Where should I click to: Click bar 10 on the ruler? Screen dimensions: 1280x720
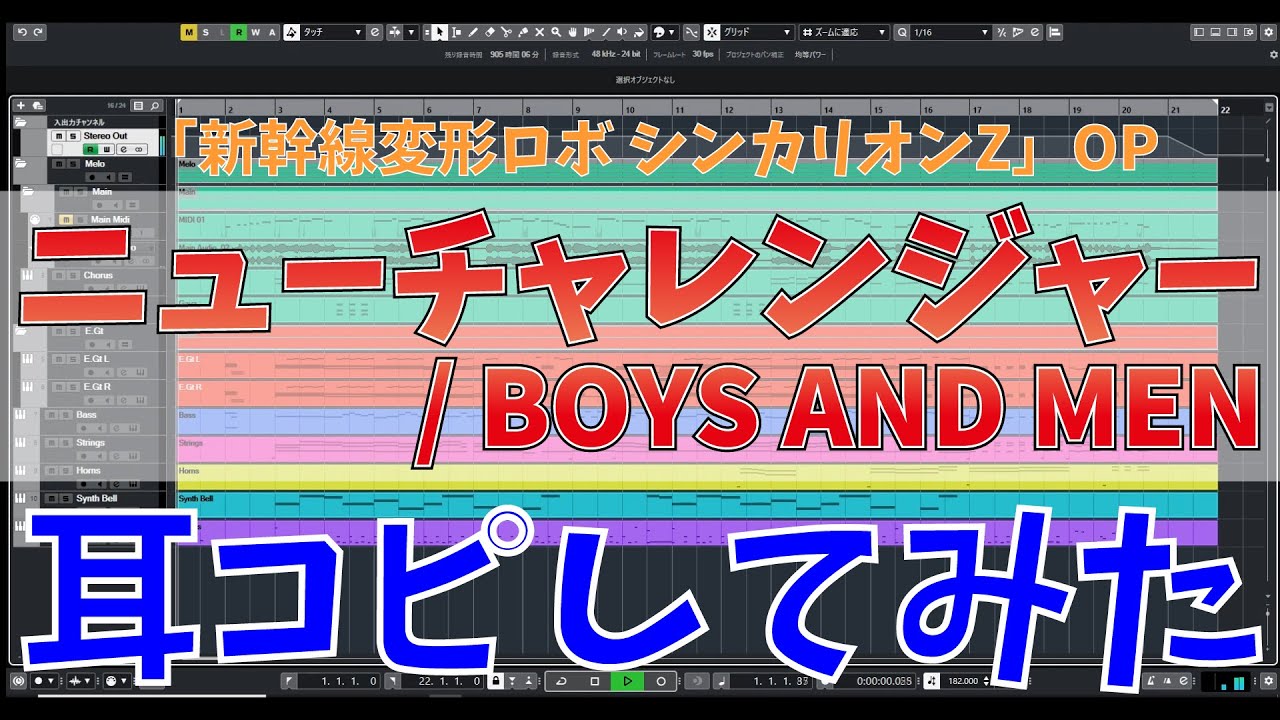629,110
